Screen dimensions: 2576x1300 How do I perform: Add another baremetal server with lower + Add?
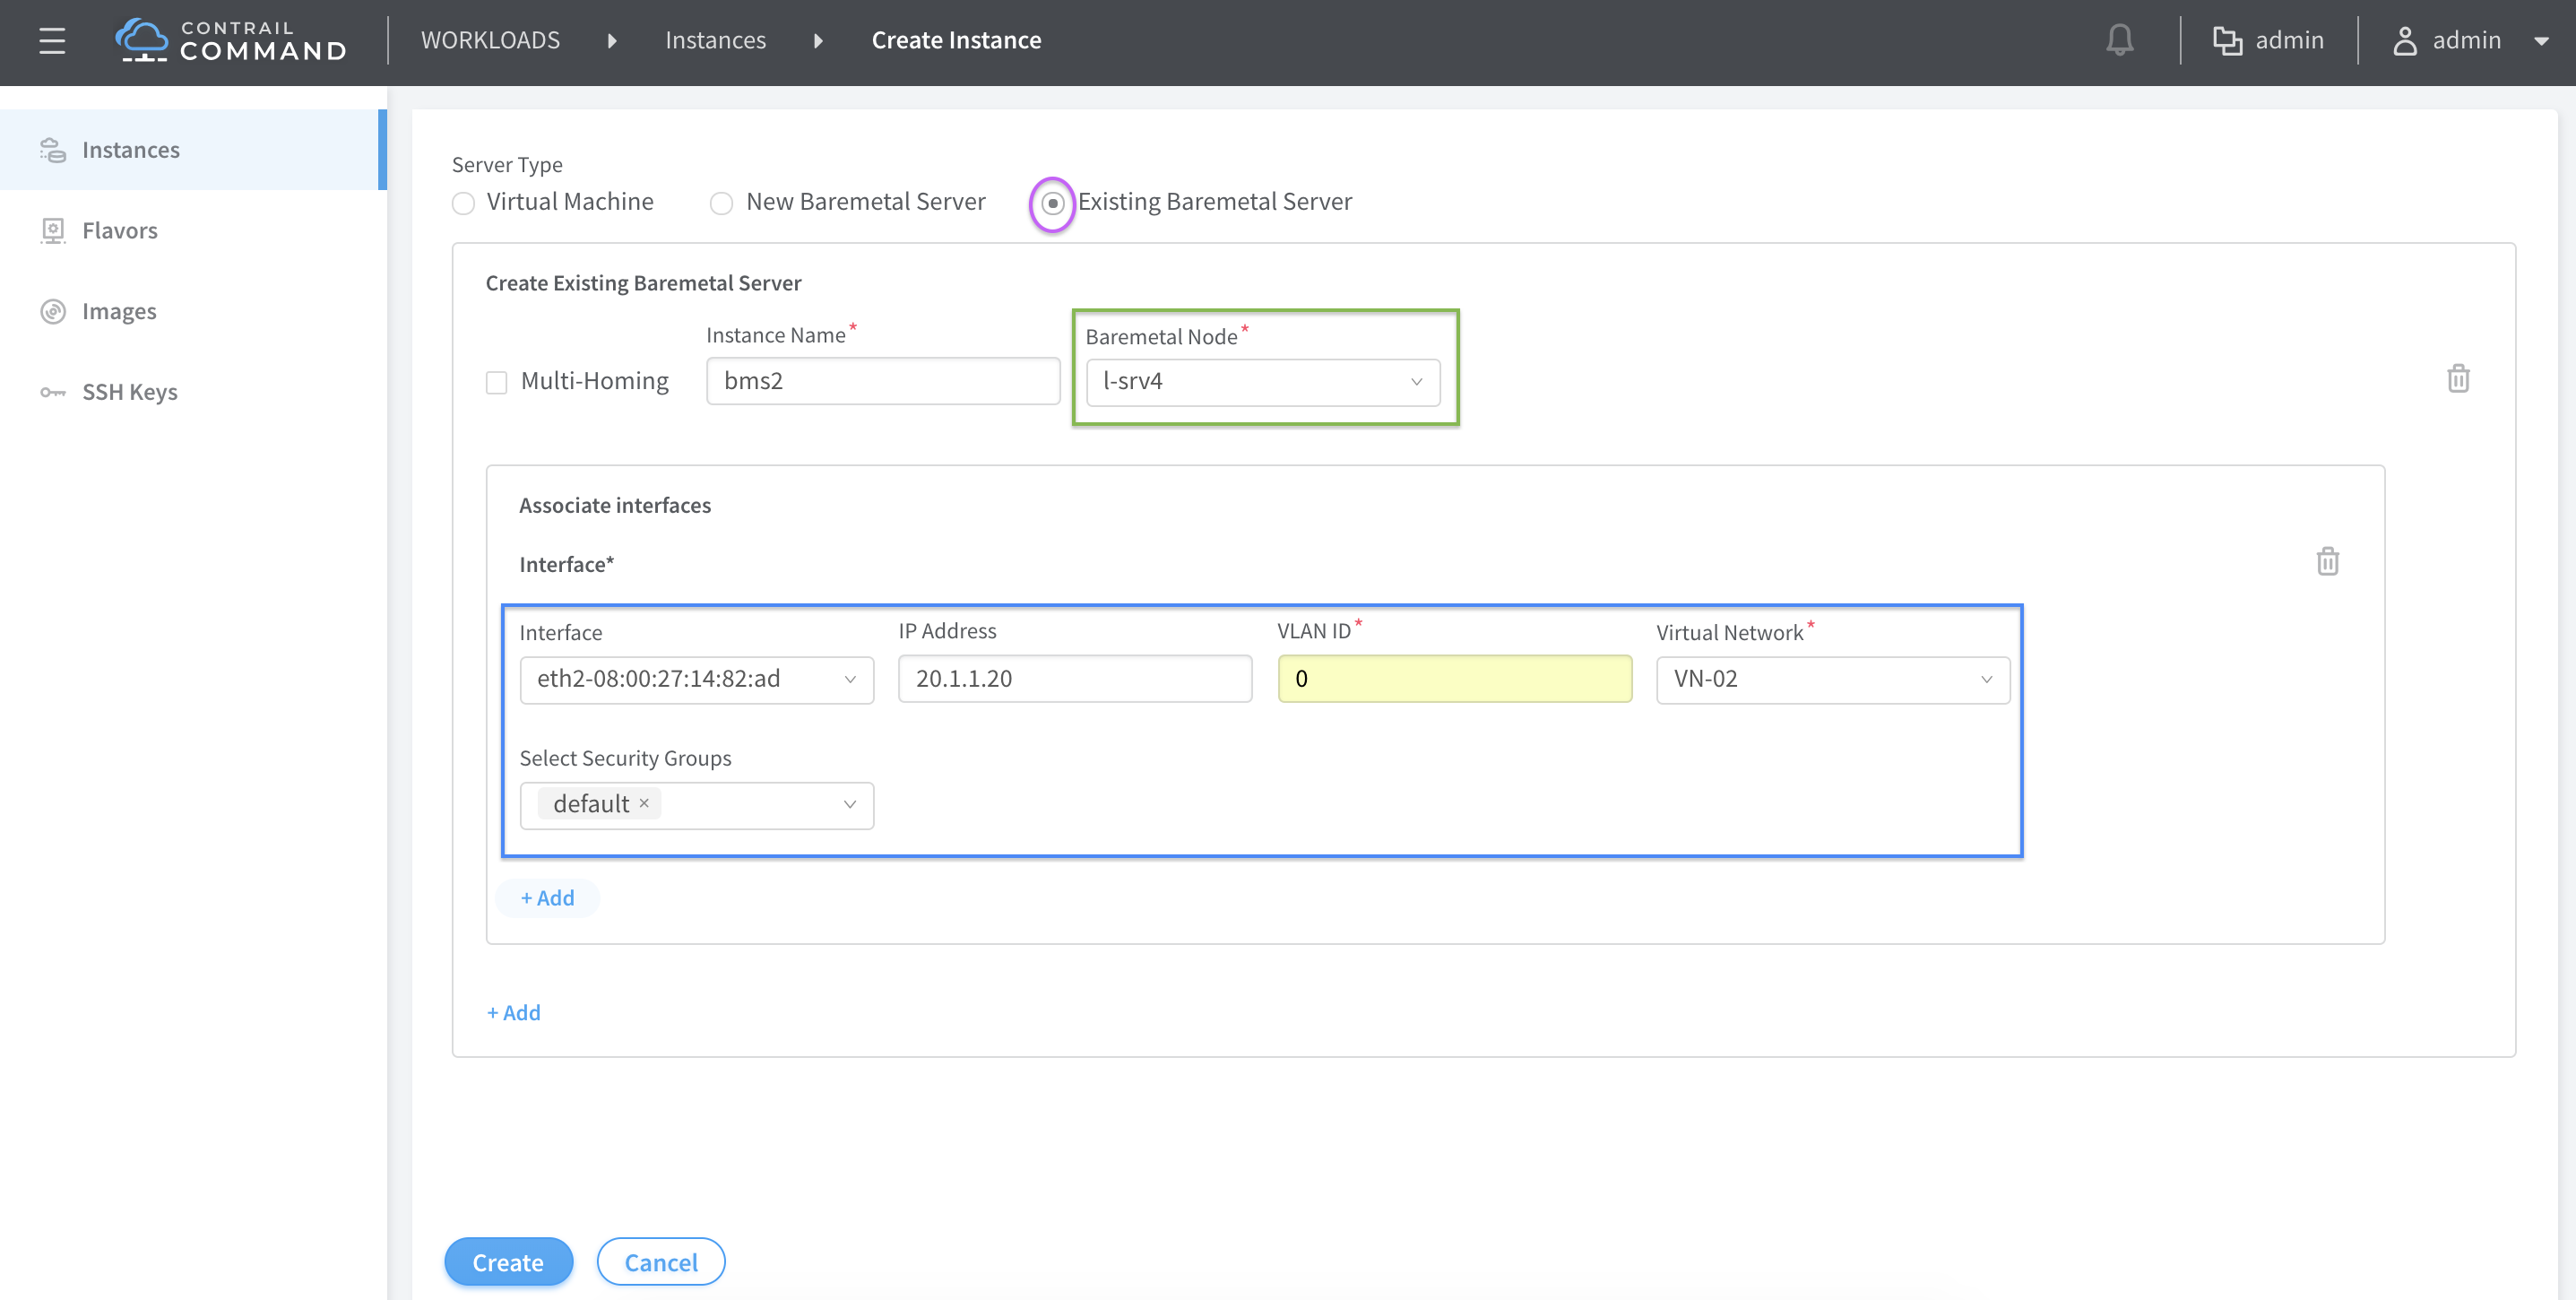tap(513, 1013)
